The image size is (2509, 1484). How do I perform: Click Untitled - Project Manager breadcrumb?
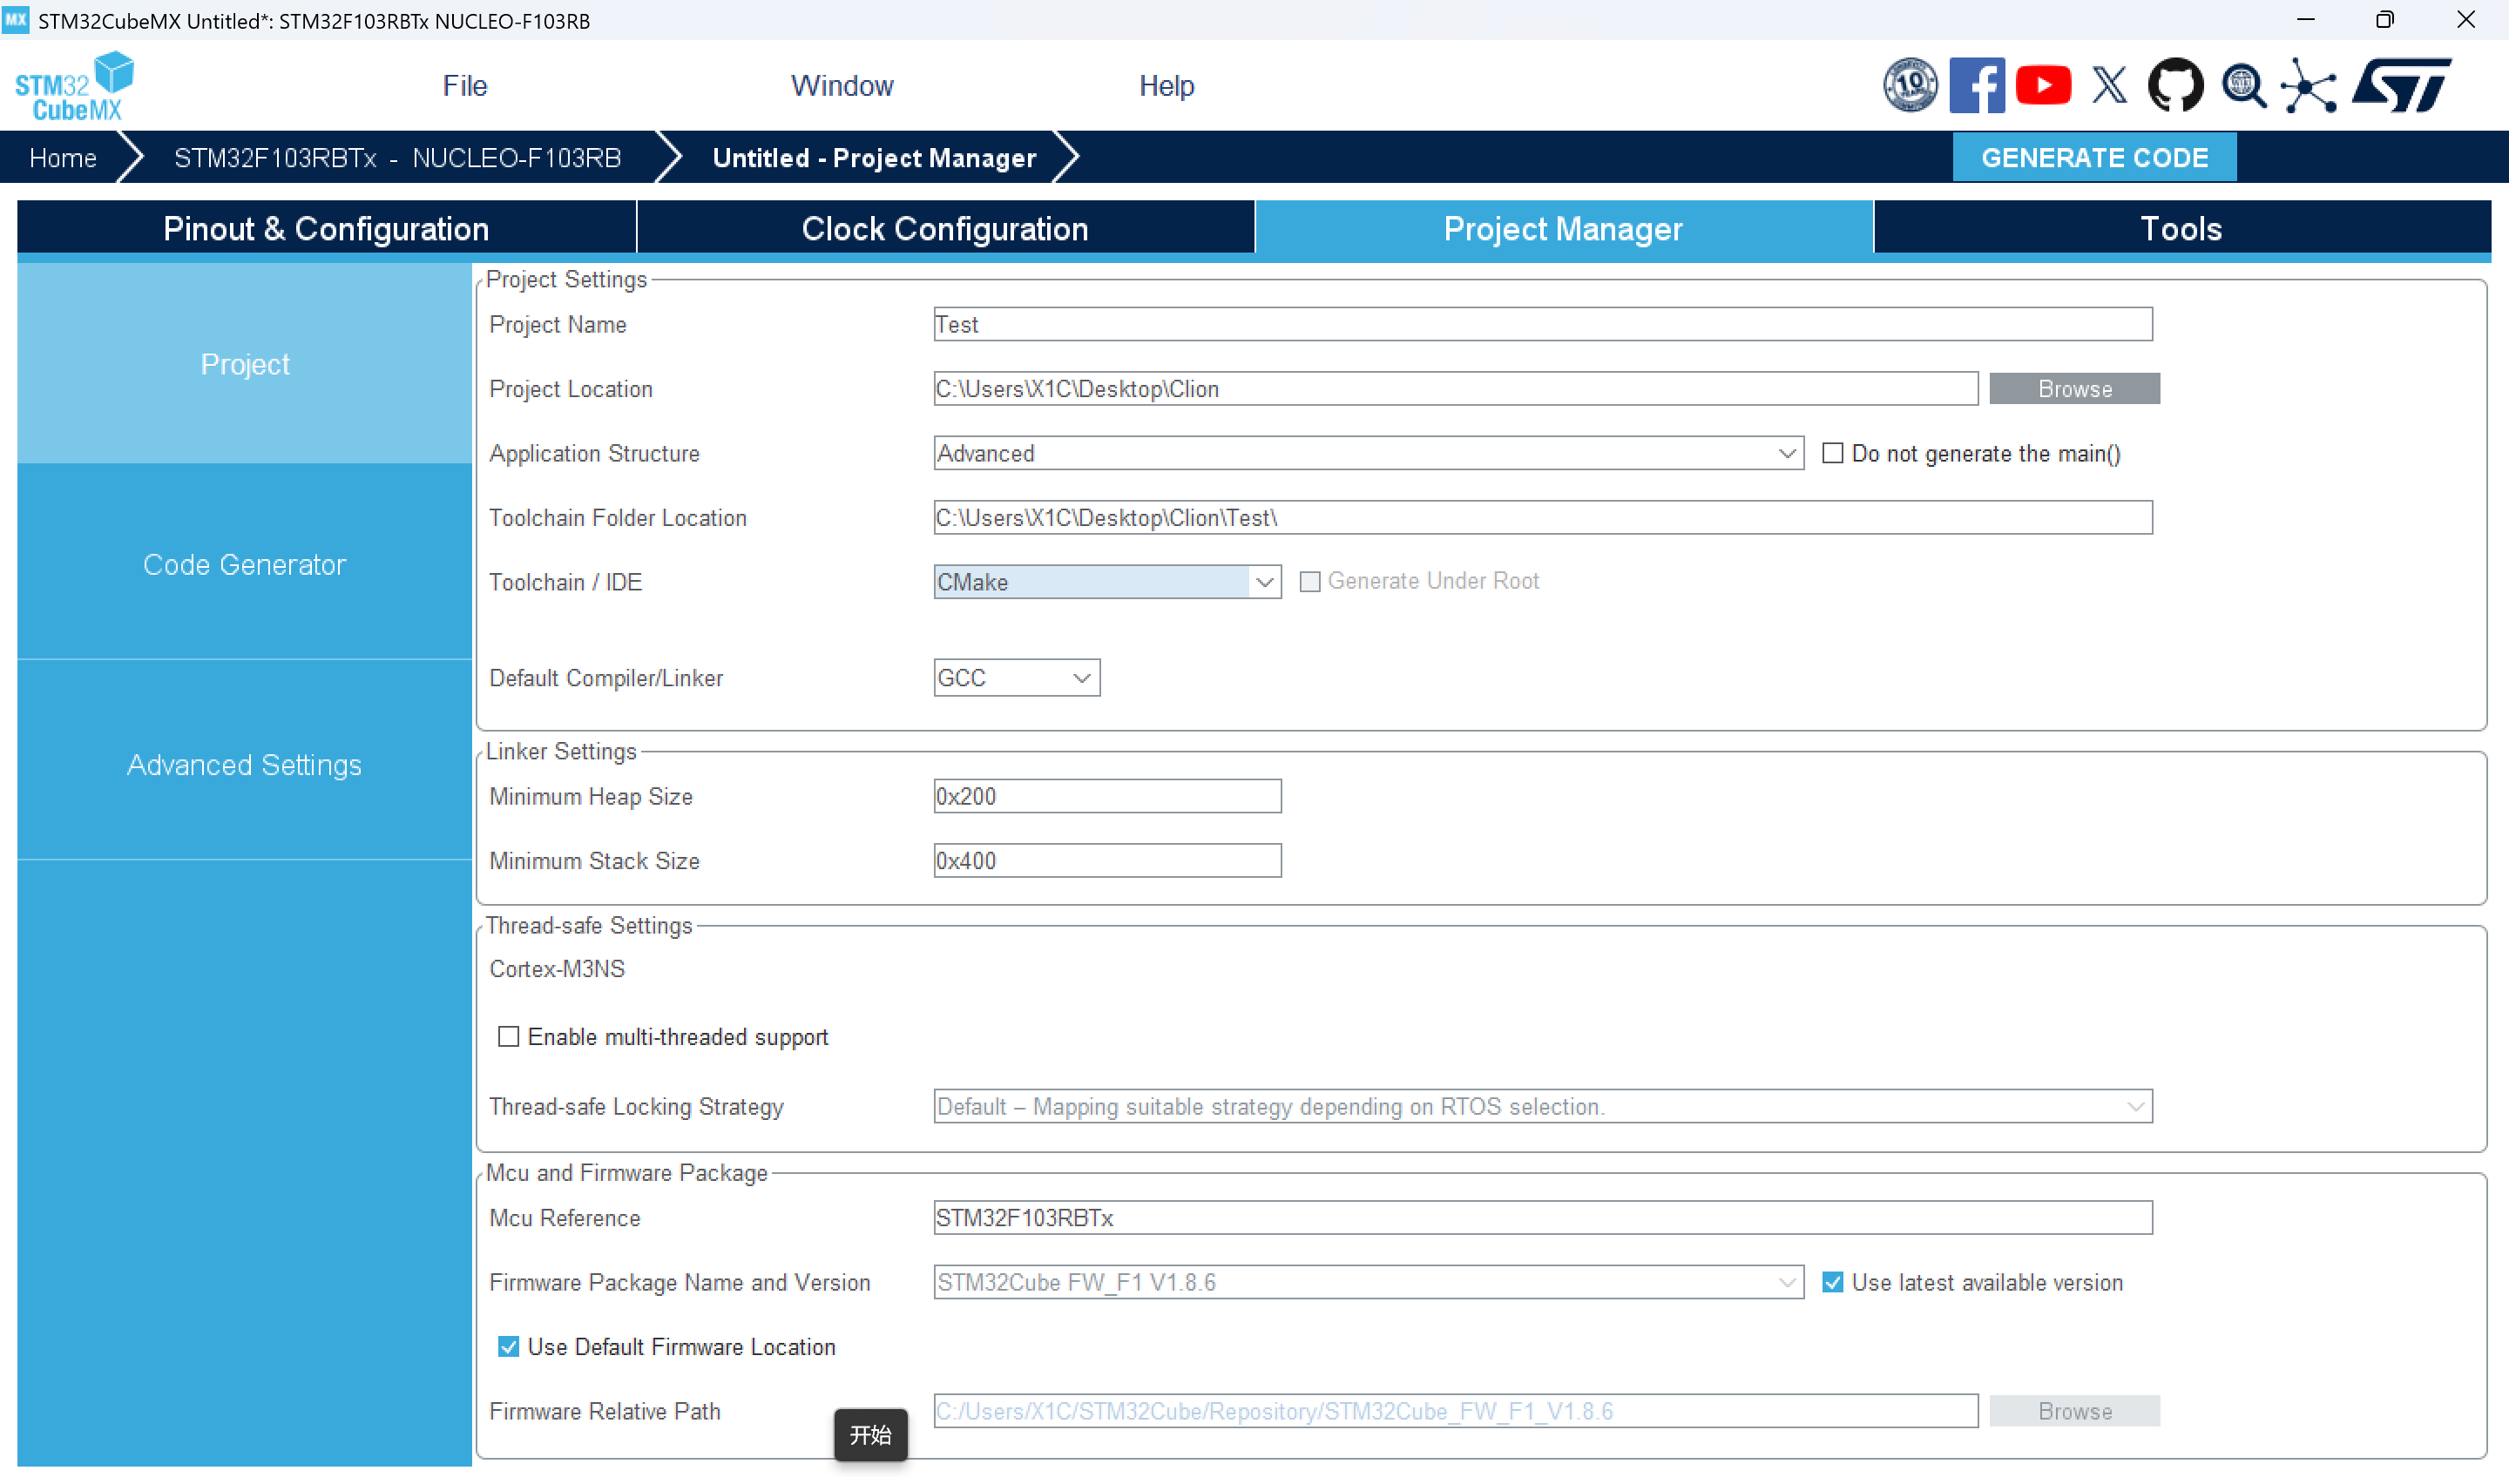[874, 157]
